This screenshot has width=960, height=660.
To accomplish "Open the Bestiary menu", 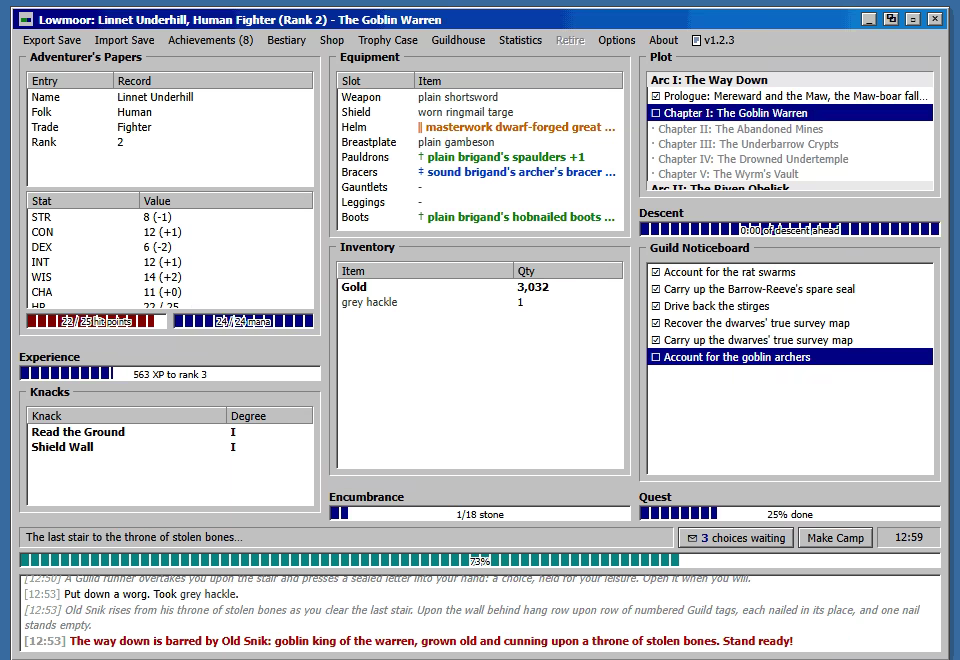I will pos(287,40).
